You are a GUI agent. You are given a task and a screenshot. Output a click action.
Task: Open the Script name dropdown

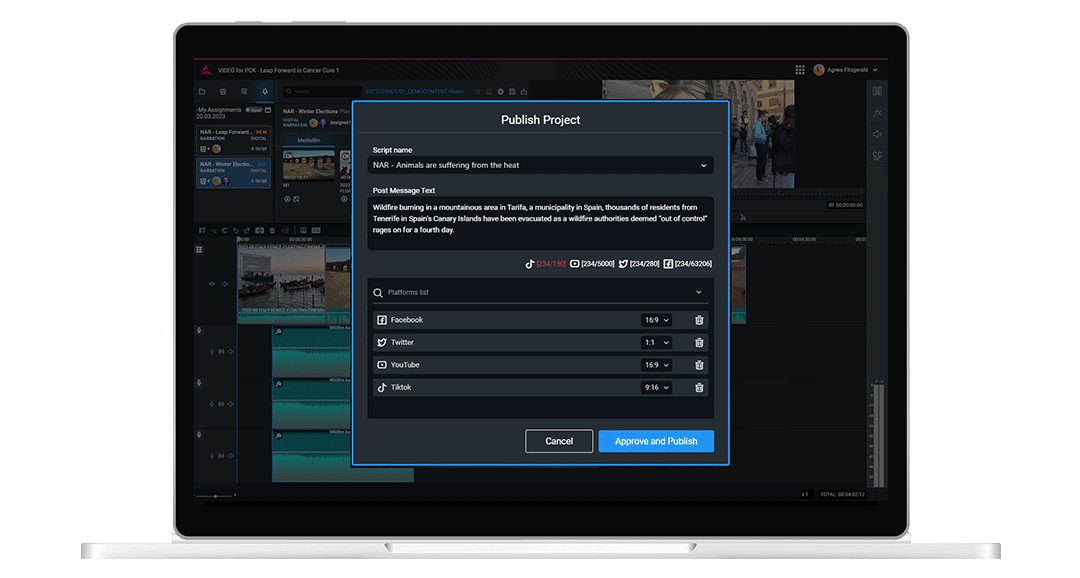(x=540, y=165)
